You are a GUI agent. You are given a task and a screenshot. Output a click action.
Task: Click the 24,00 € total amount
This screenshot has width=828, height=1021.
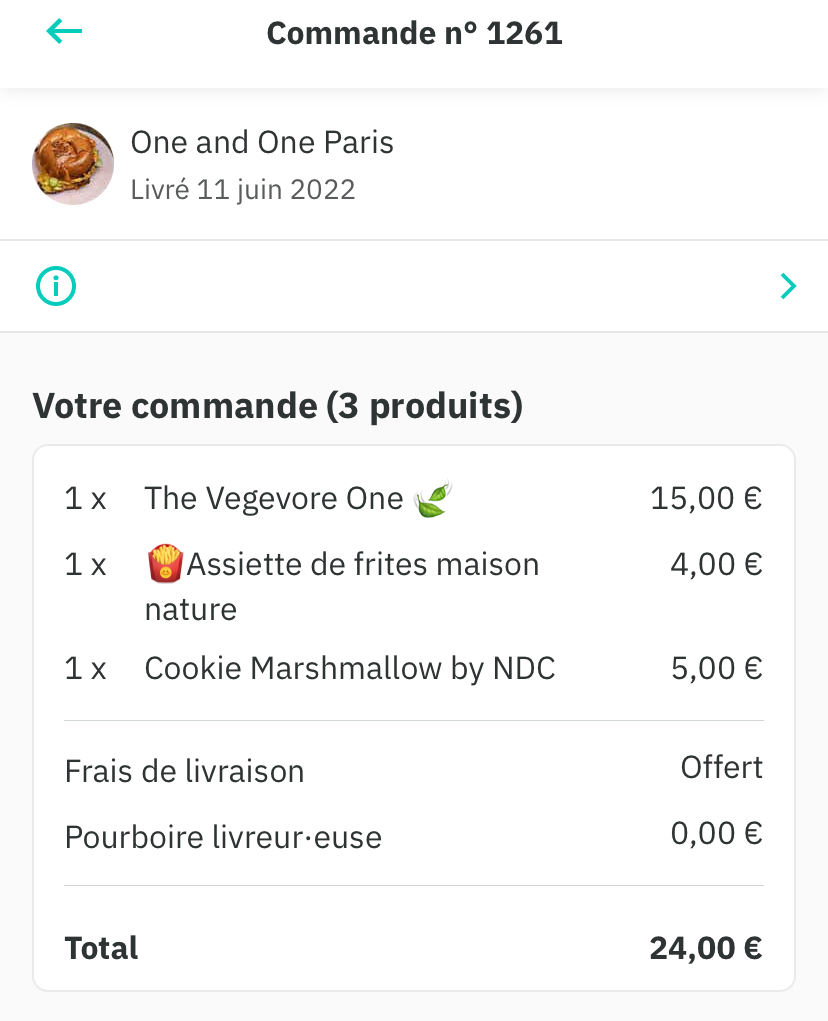tap(705, 947)
